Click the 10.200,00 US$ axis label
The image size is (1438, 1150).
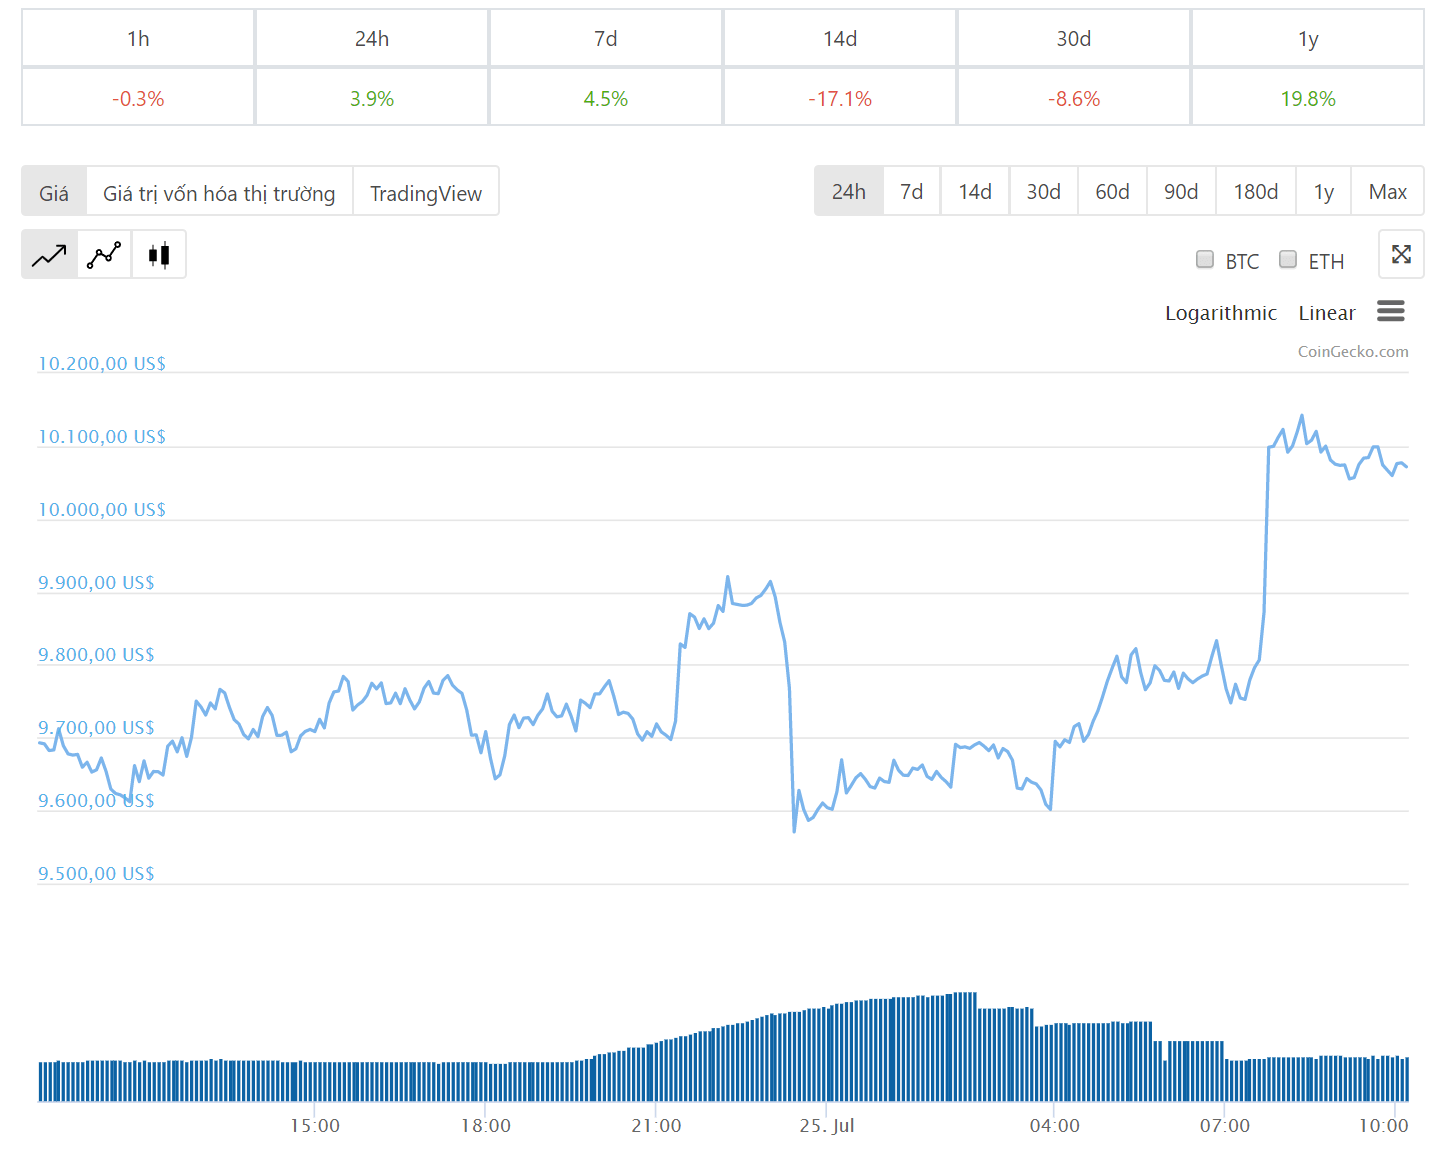pyautogui.click(x=102, y=363)
